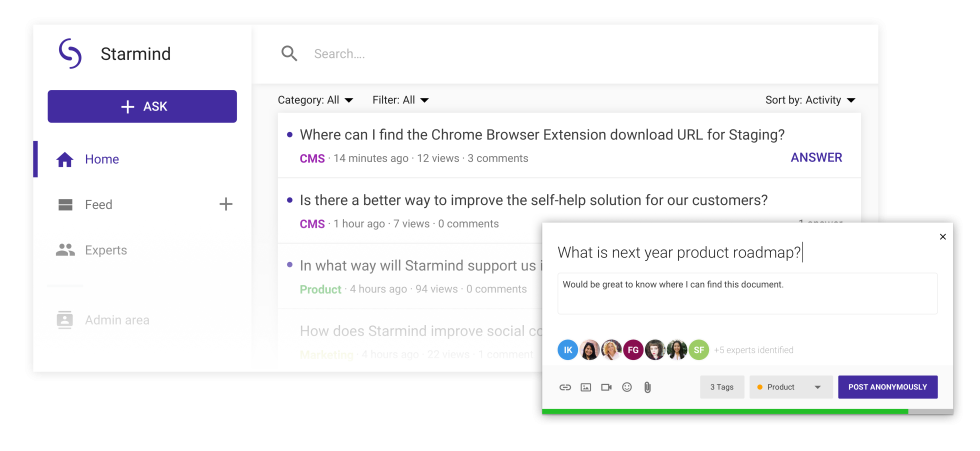Click the 3 Tags button

pyautogui.click(x=722, y=387)
